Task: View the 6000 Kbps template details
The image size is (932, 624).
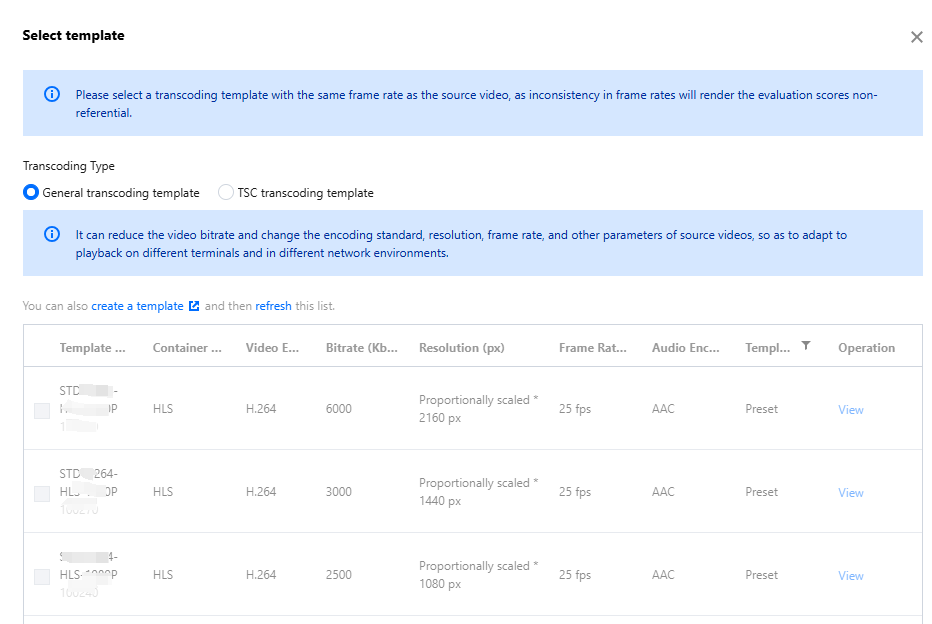Action: pyautogui.click(x=851, y=410)
